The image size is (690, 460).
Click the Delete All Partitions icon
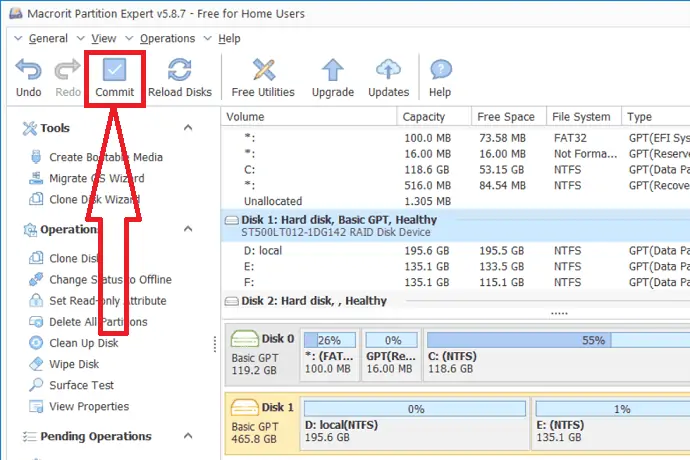point(36,321)
